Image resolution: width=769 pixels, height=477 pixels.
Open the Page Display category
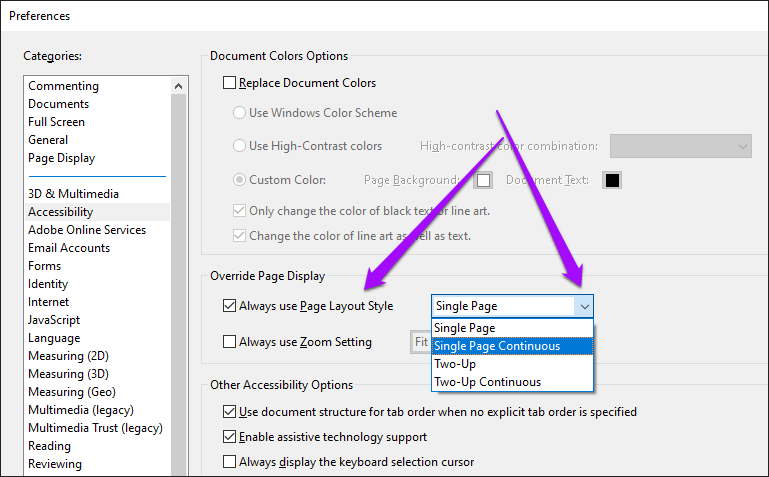click(x=62, y=158)
